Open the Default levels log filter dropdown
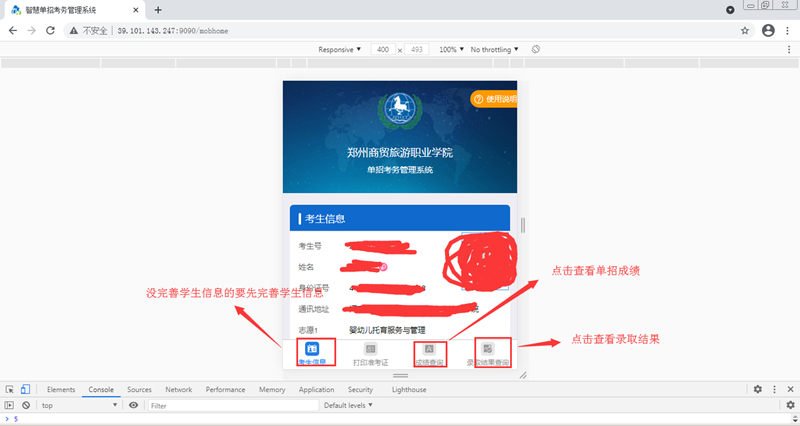 coord(348,405)
